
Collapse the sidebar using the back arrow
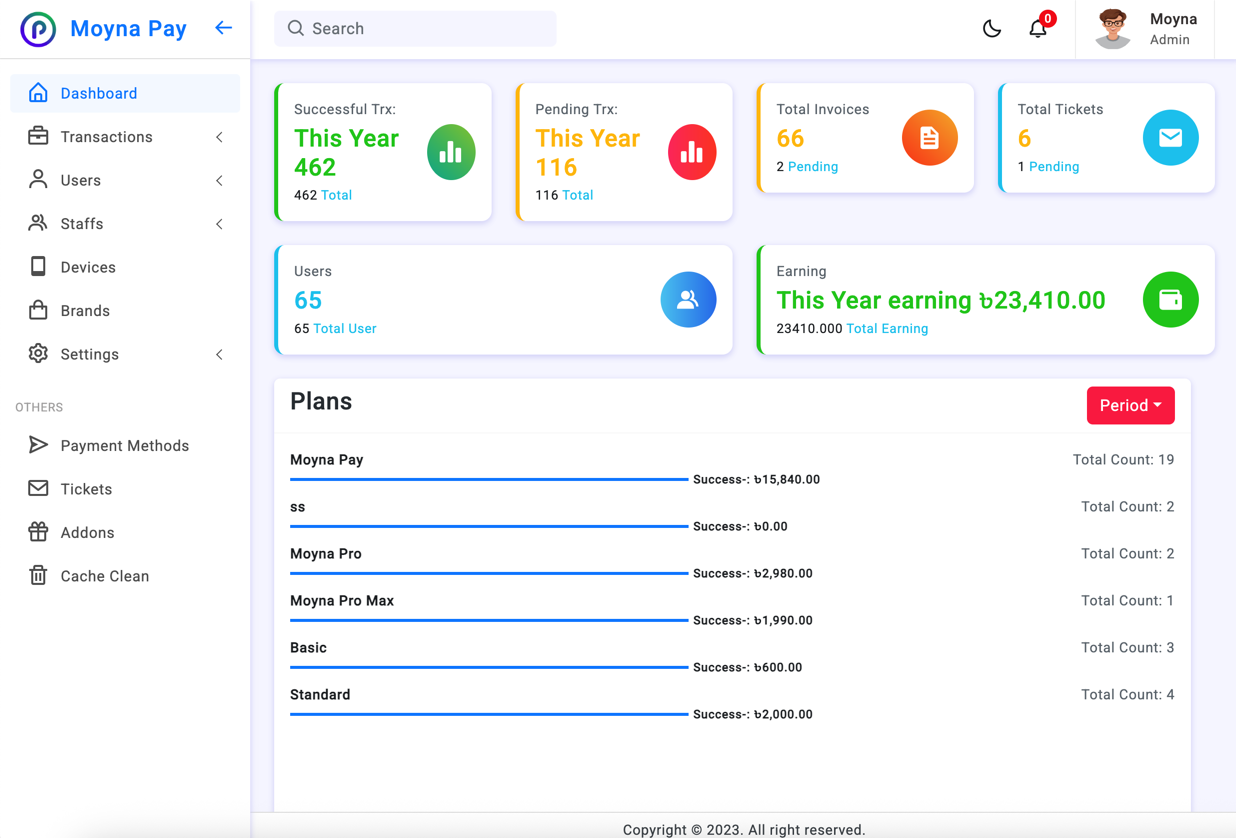(223, 28)
